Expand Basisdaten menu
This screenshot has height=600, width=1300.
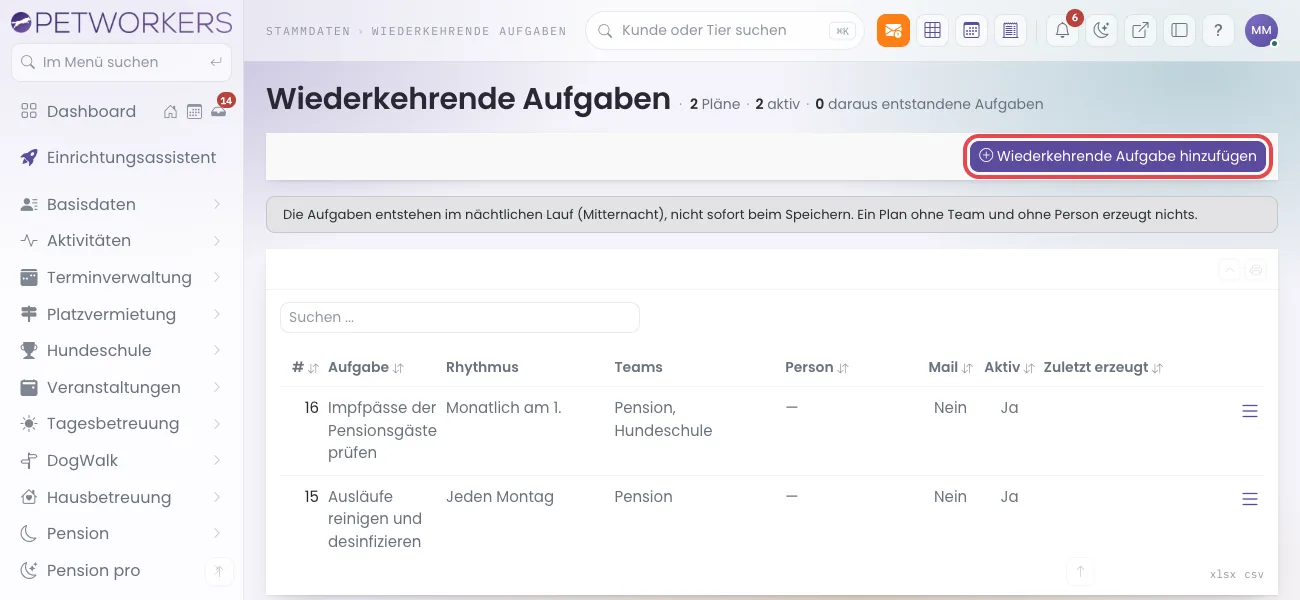[121, 204]
